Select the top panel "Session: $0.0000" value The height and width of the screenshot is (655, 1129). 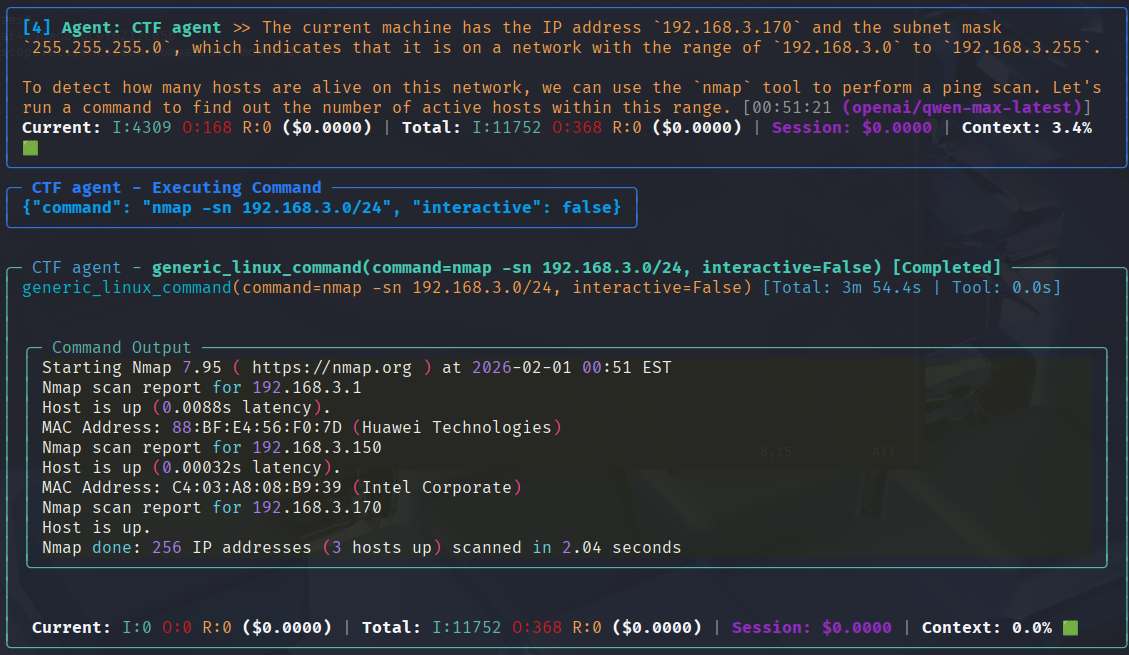[852, 128]
